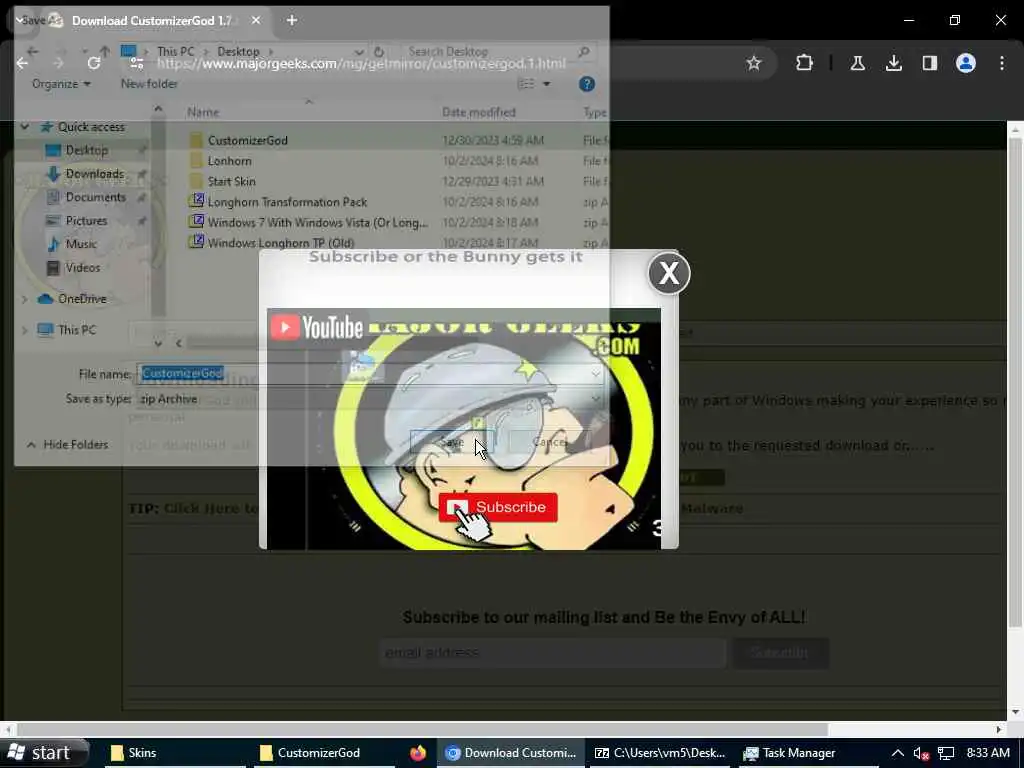Open Organize menu in Save dialog
This screenshot has height=768, width=1024.
(61, 84)
